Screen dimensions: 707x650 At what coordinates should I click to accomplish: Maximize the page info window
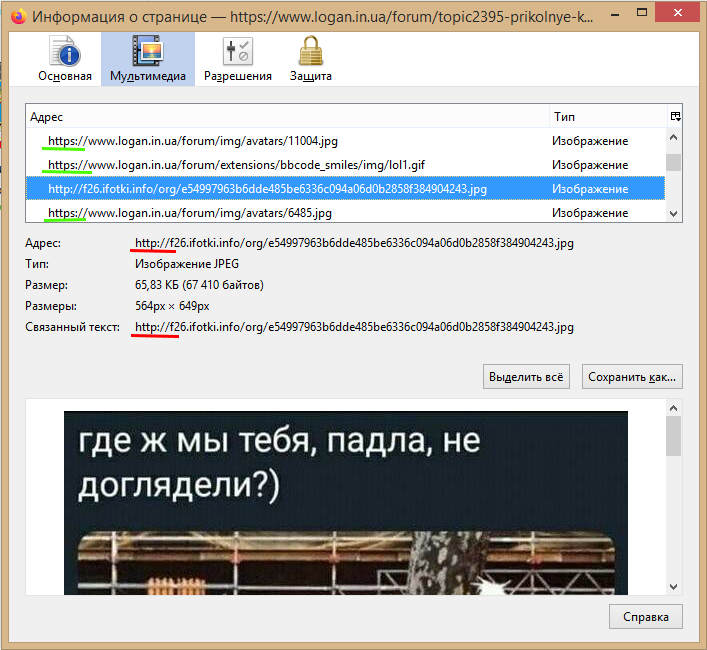point(642,13)
